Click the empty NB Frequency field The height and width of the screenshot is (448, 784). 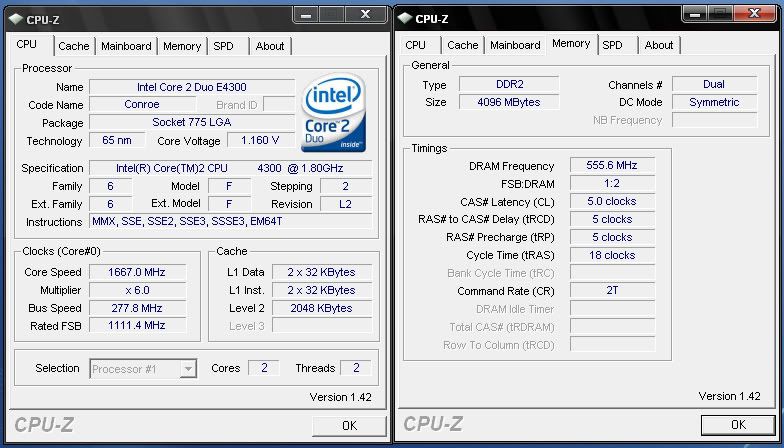point(714,120)
